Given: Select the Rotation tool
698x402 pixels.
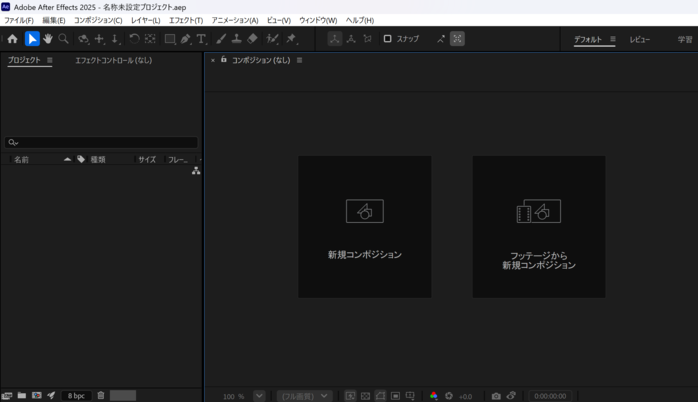Looking at the screenshot, I should point(134,39).
